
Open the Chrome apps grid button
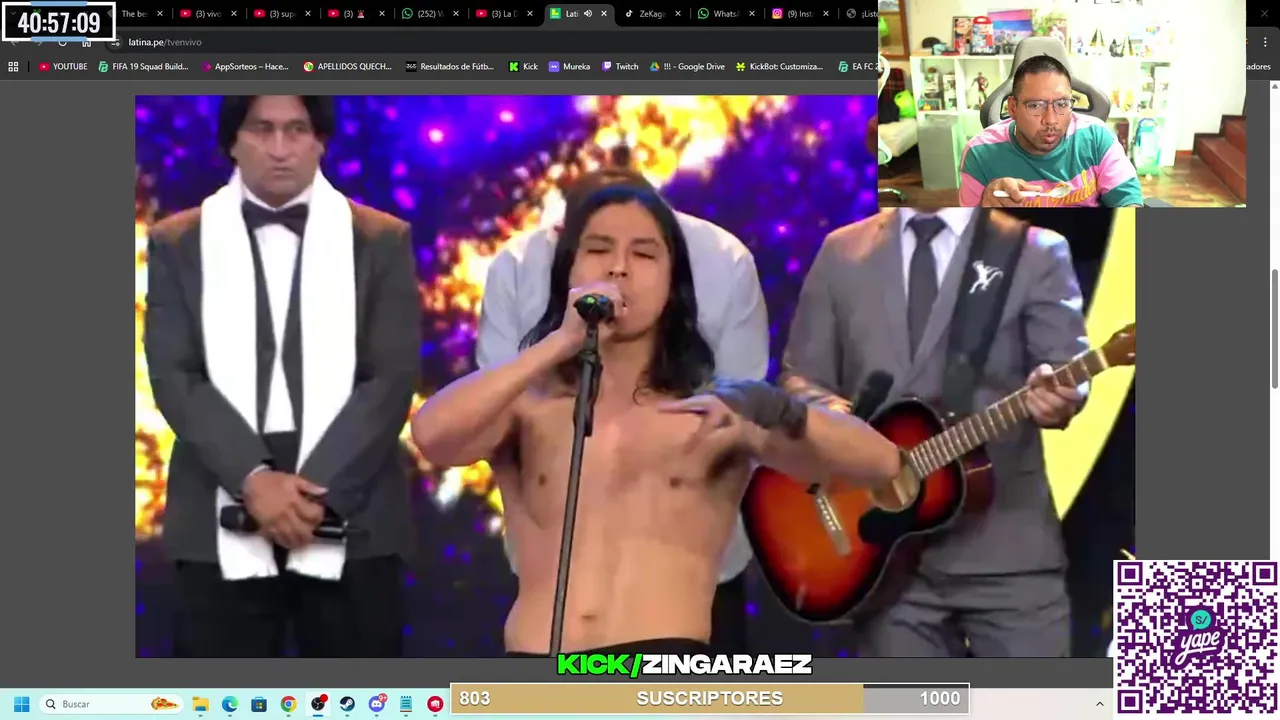[13, 66]
